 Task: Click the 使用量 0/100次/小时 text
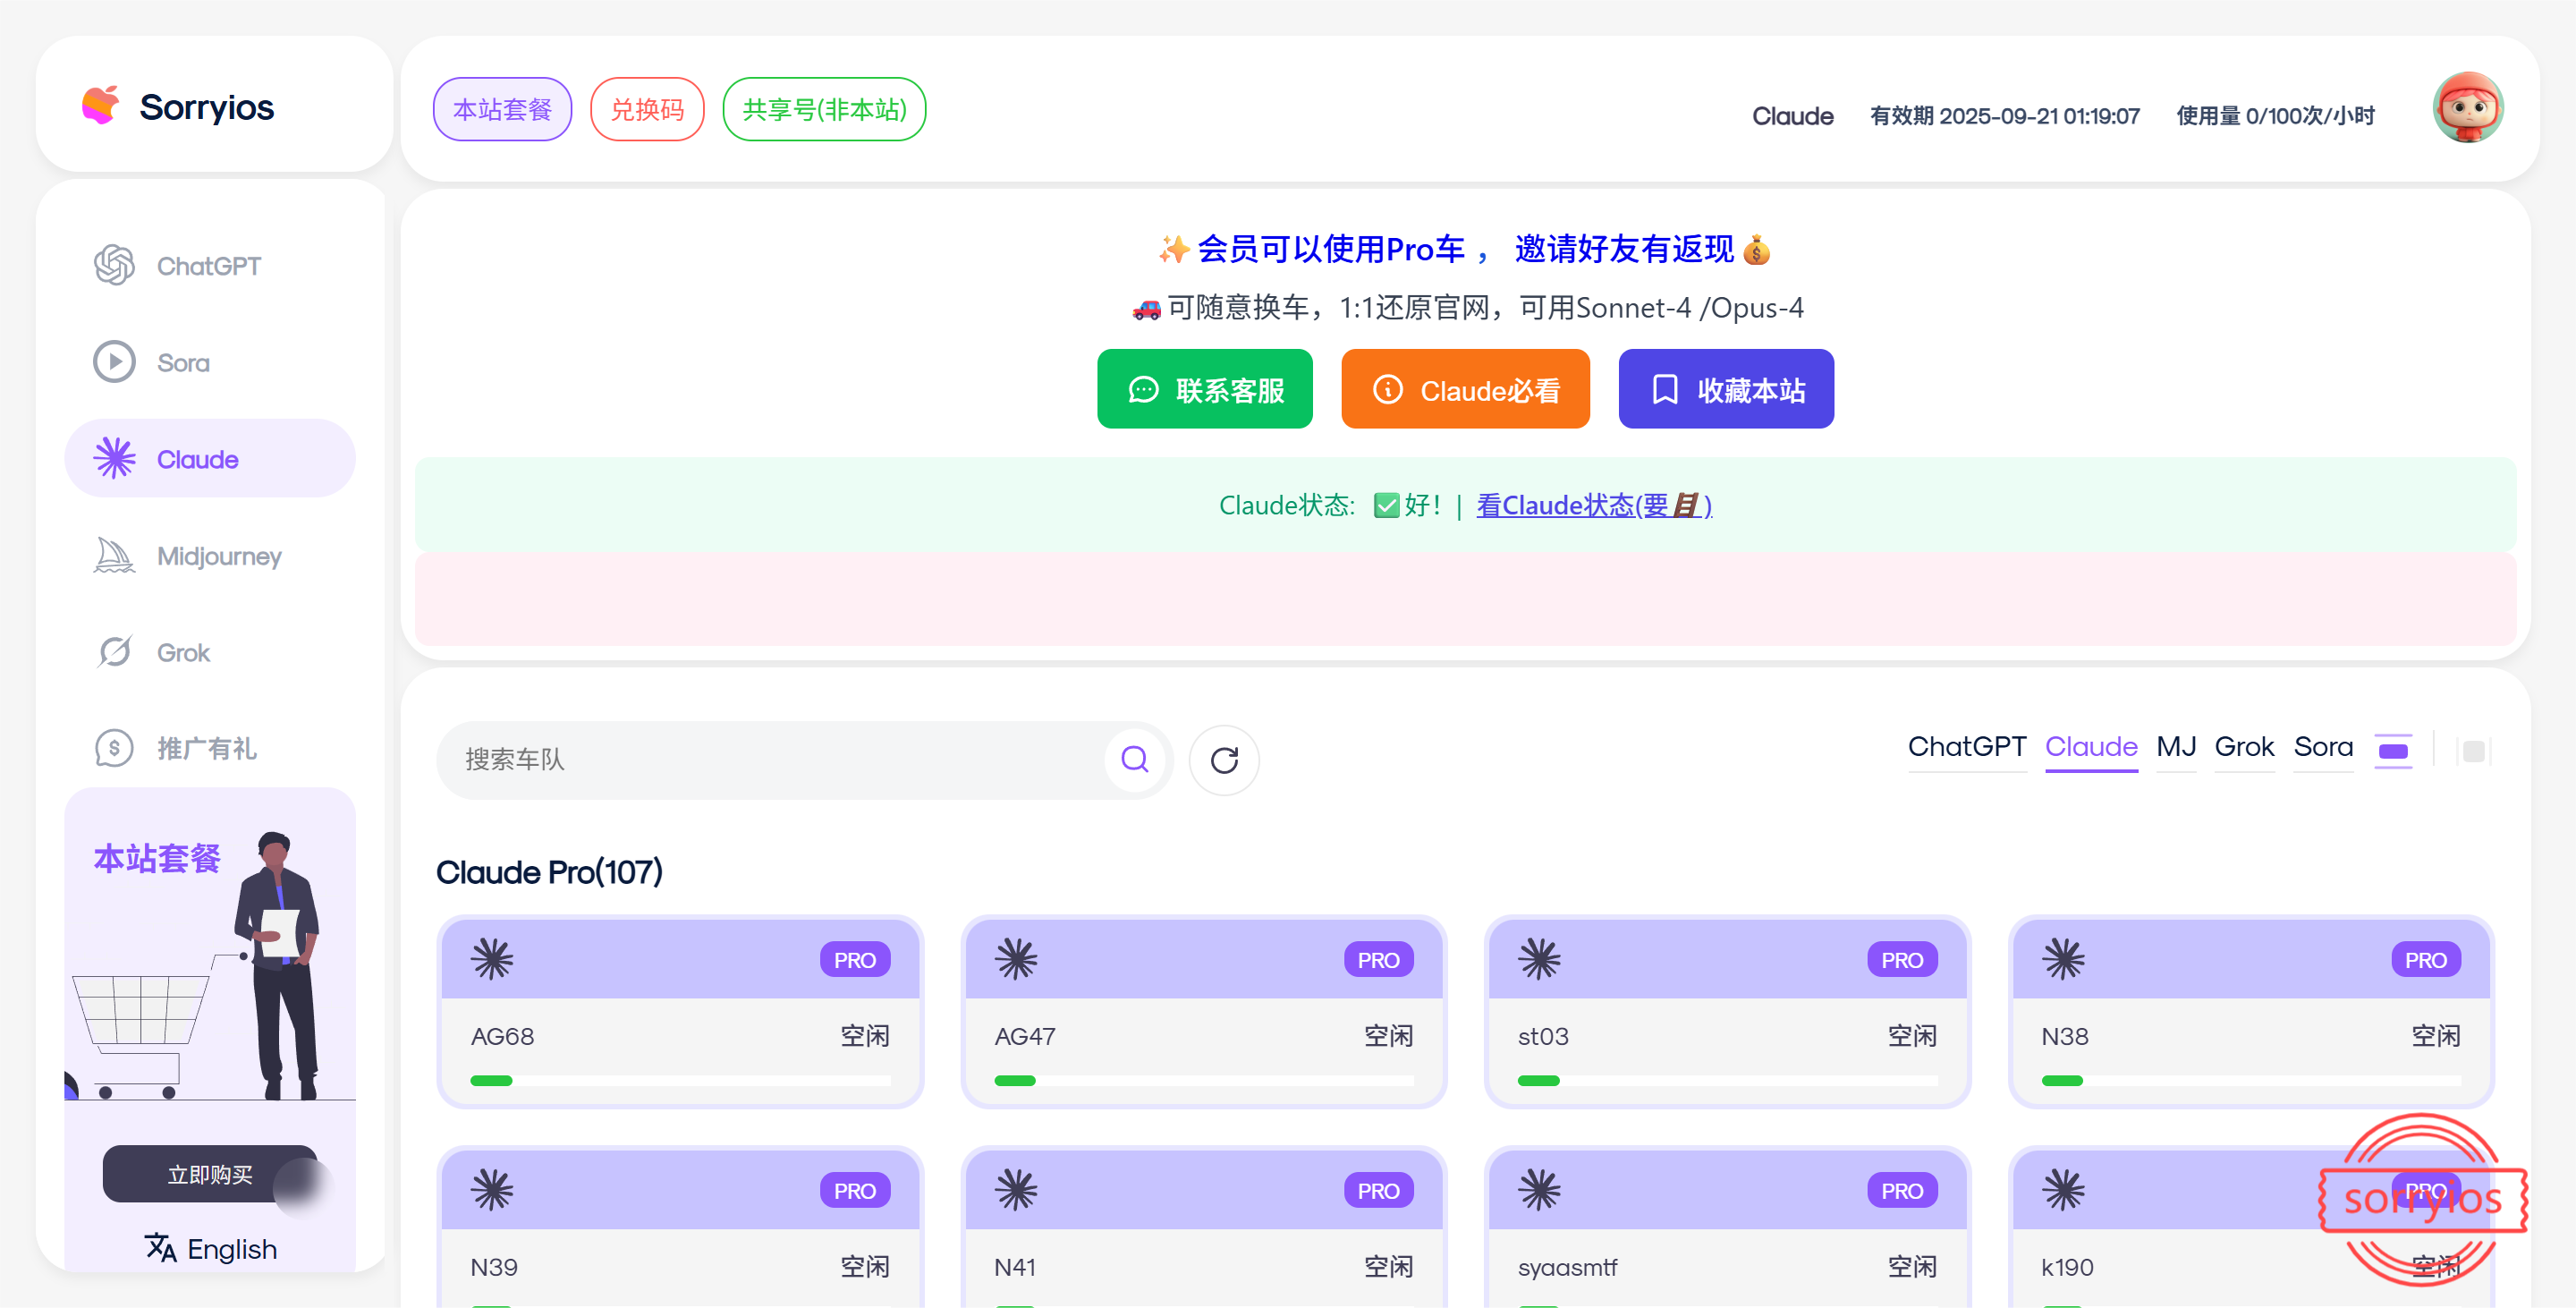(2275, 116)
